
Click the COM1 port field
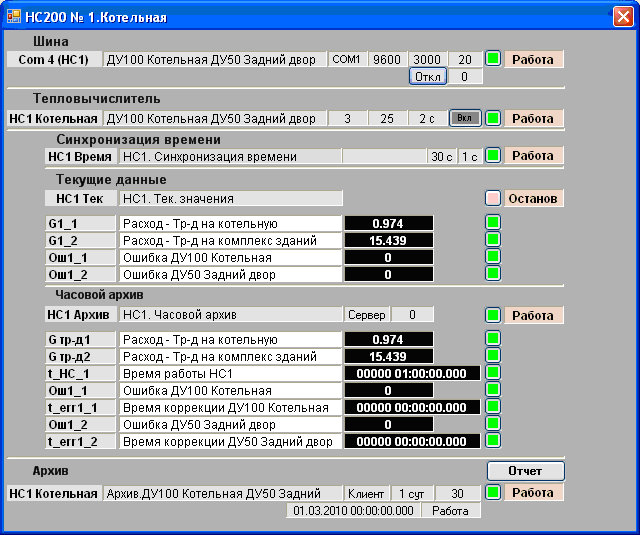347,60
